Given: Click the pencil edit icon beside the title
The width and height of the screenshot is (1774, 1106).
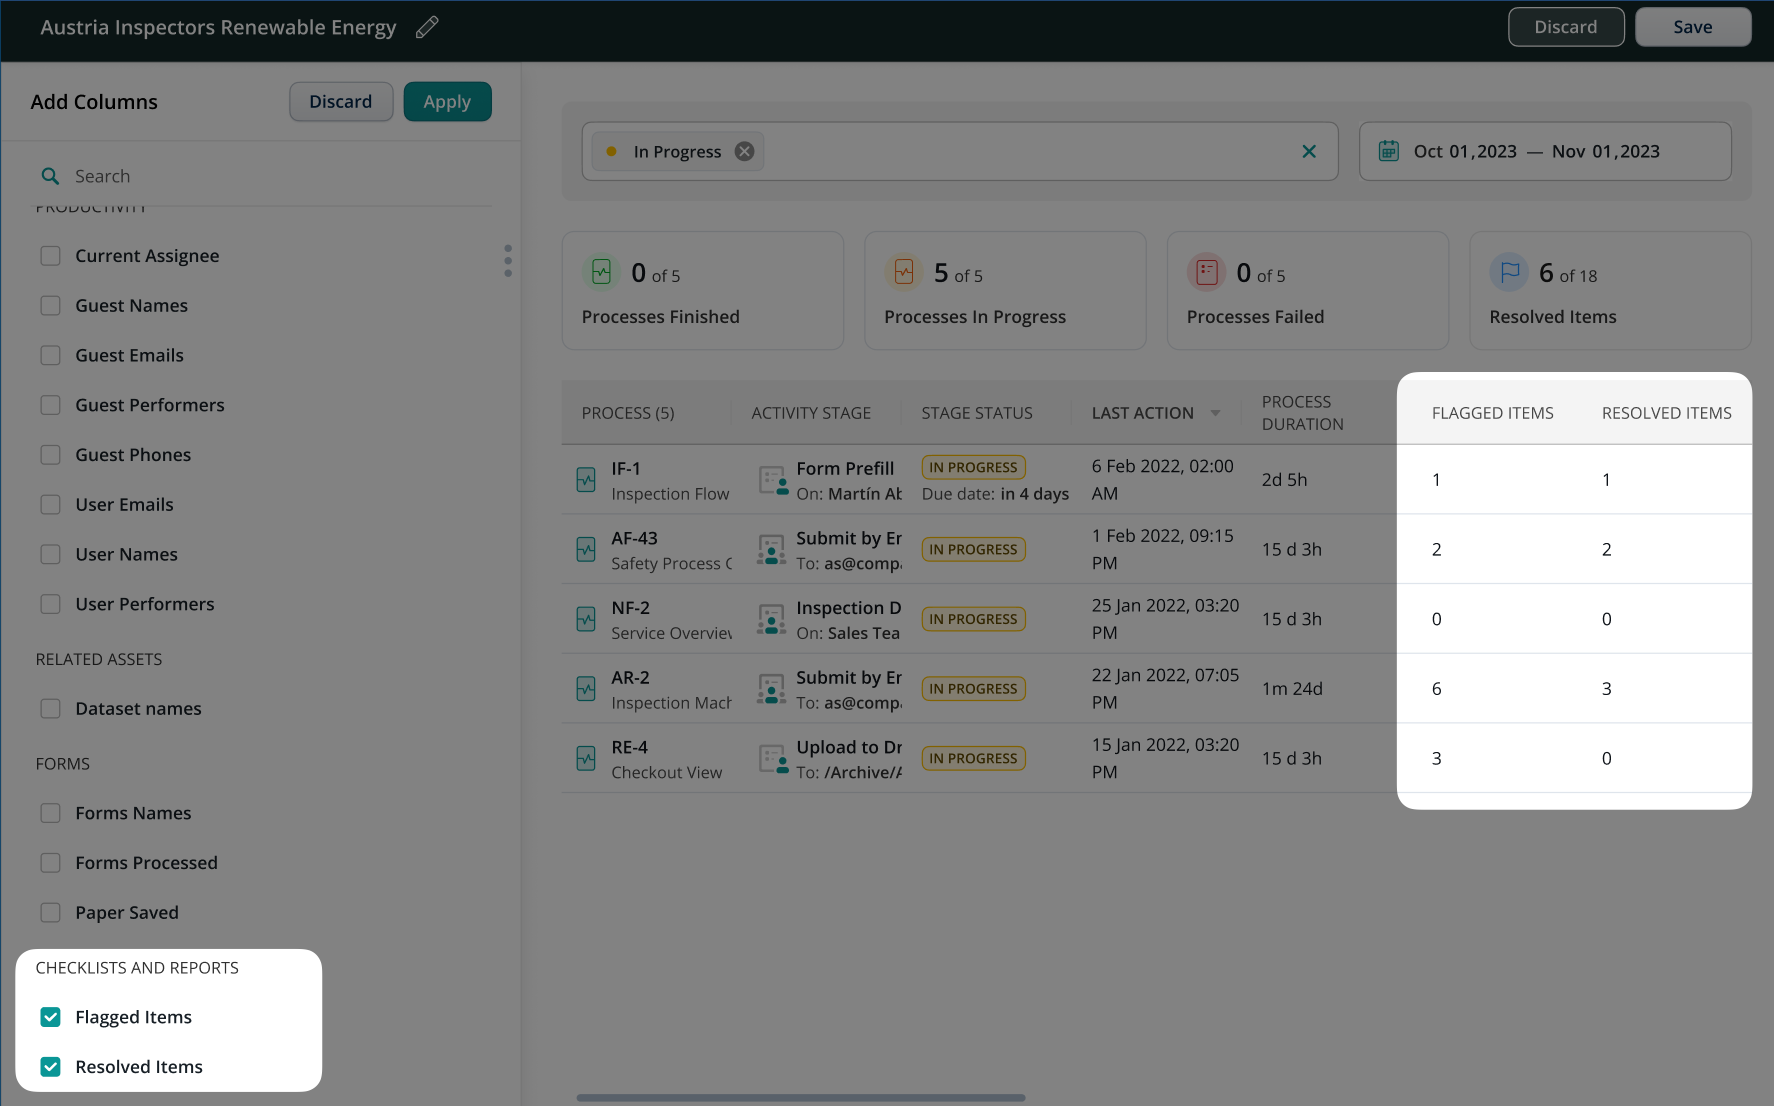Looking at the screenshot, I should coord(427,28).
